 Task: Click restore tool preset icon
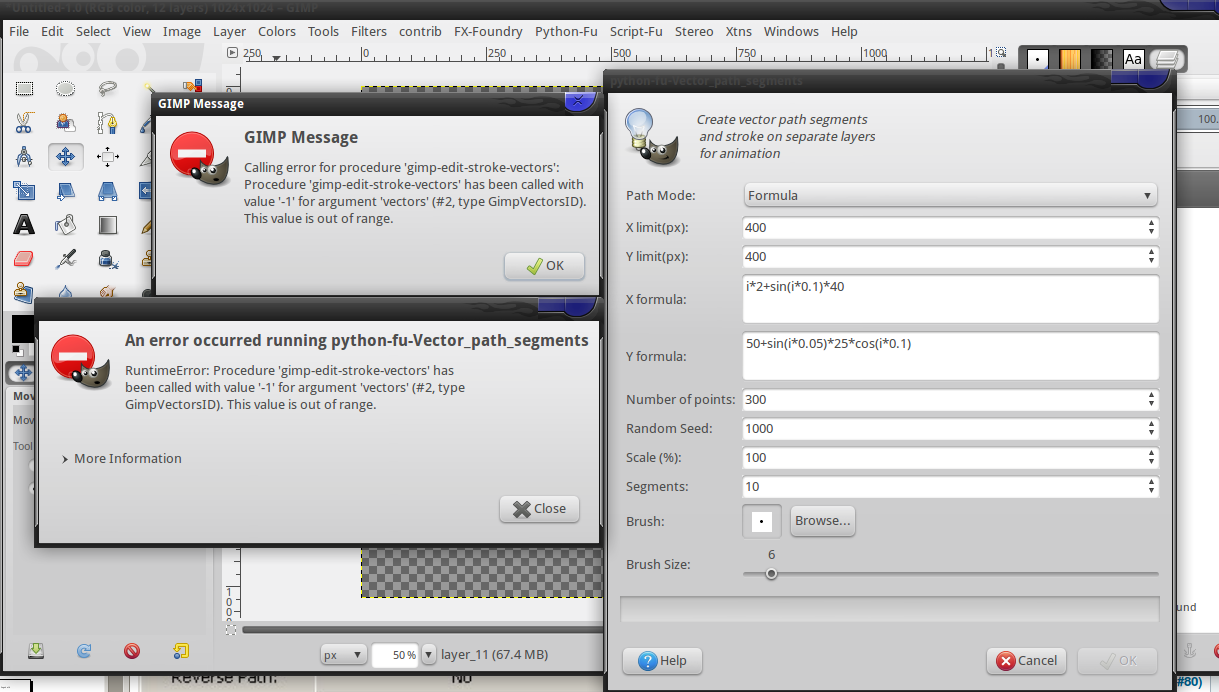(84, 651)
